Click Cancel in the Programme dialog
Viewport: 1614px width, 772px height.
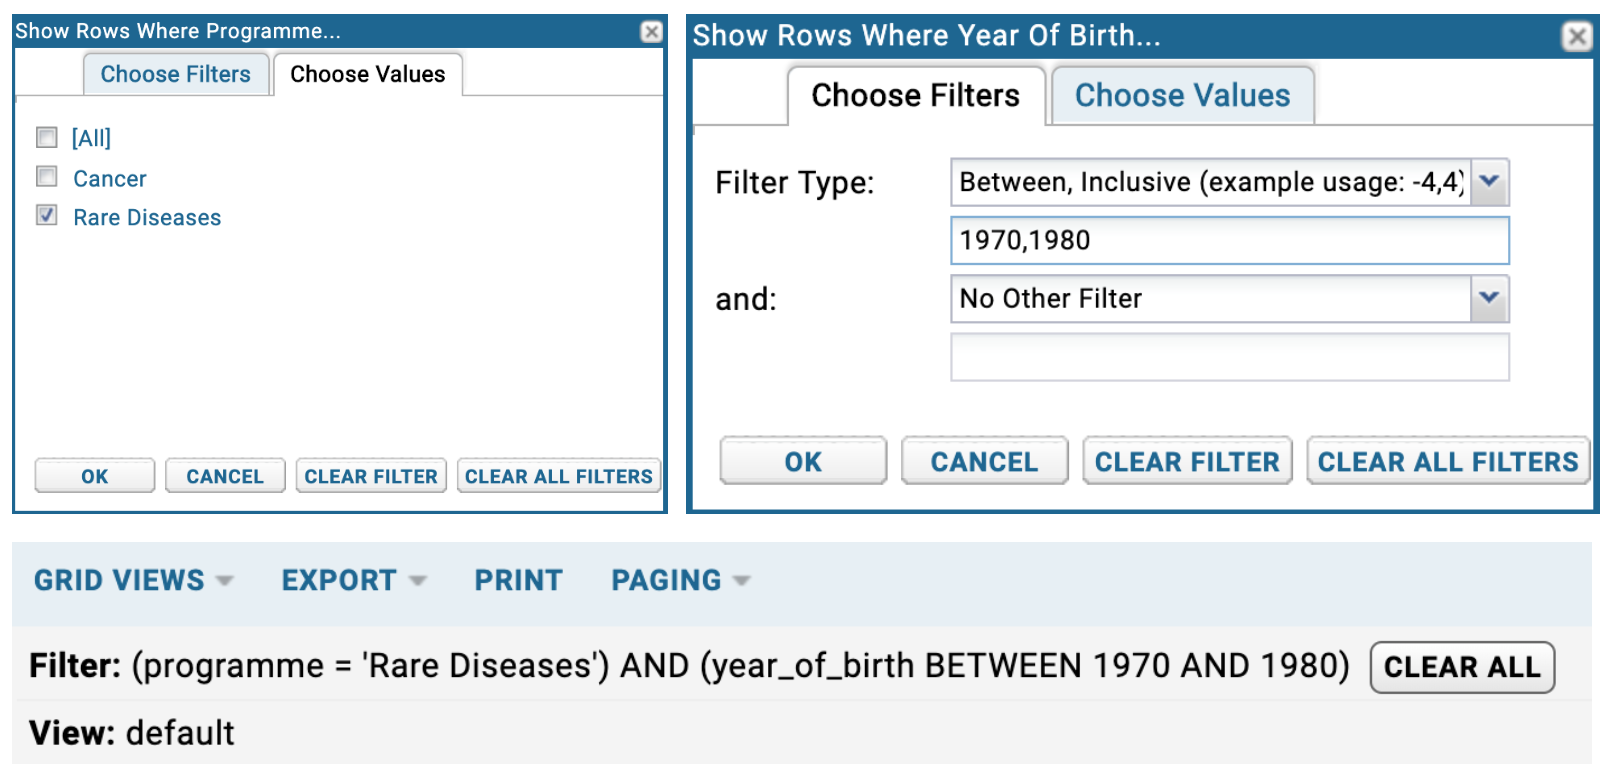(225, 476)
